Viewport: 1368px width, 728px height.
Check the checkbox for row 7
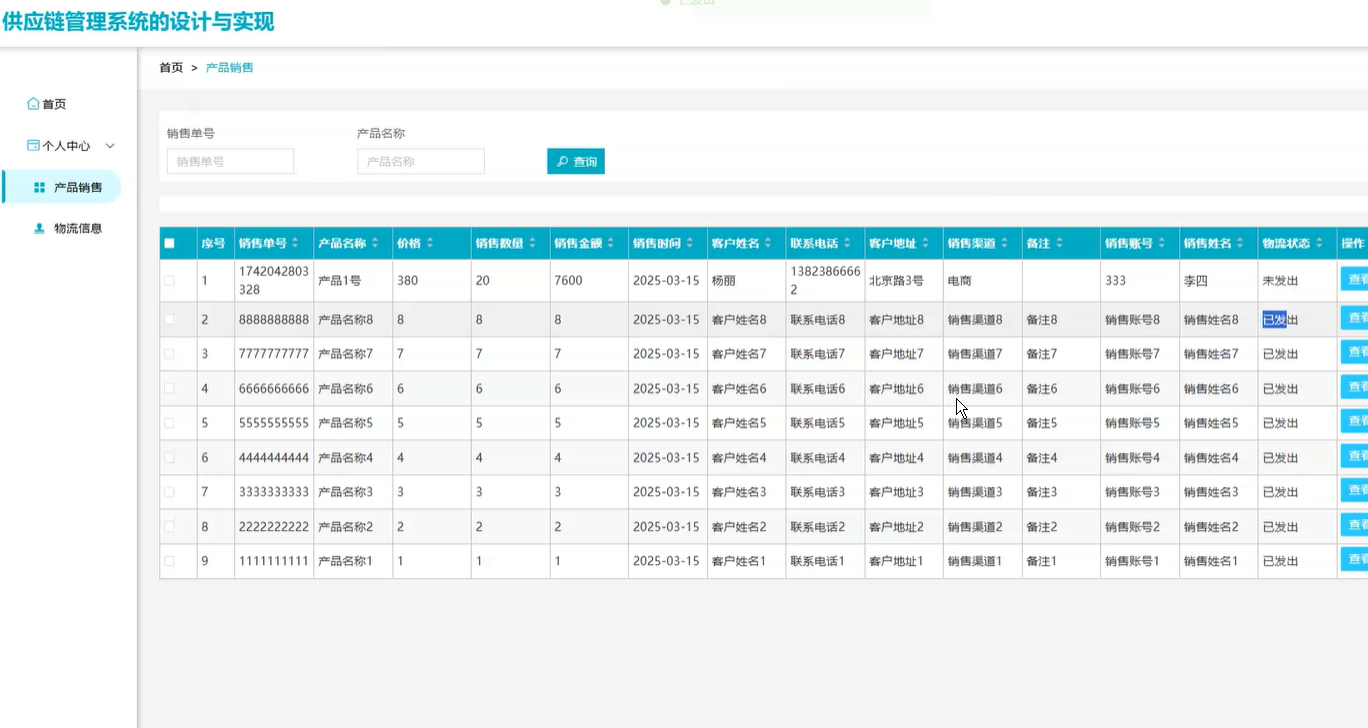coord(169,492)
